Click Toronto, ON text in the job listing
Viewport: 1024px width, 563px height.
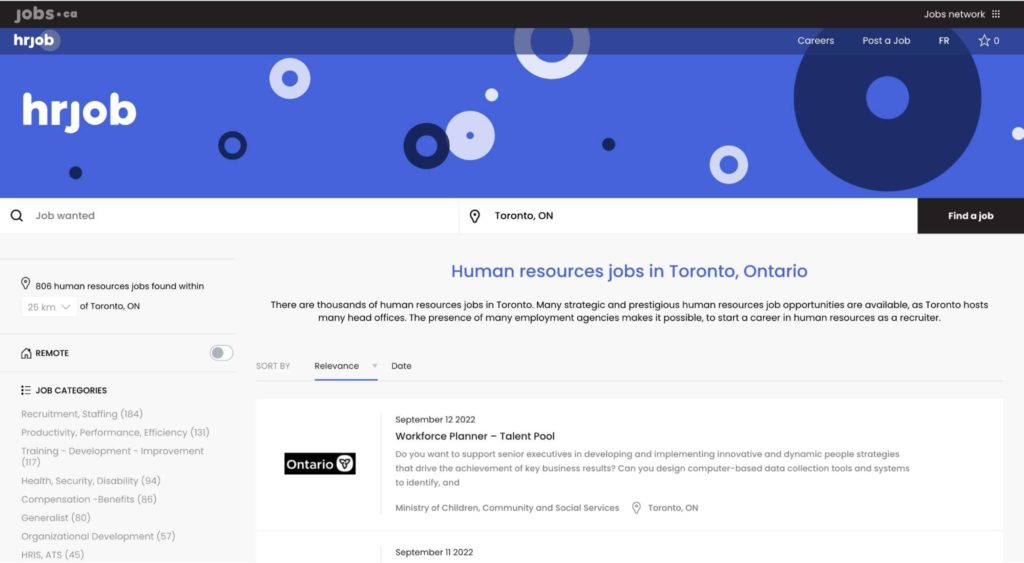tap(673, 507)
